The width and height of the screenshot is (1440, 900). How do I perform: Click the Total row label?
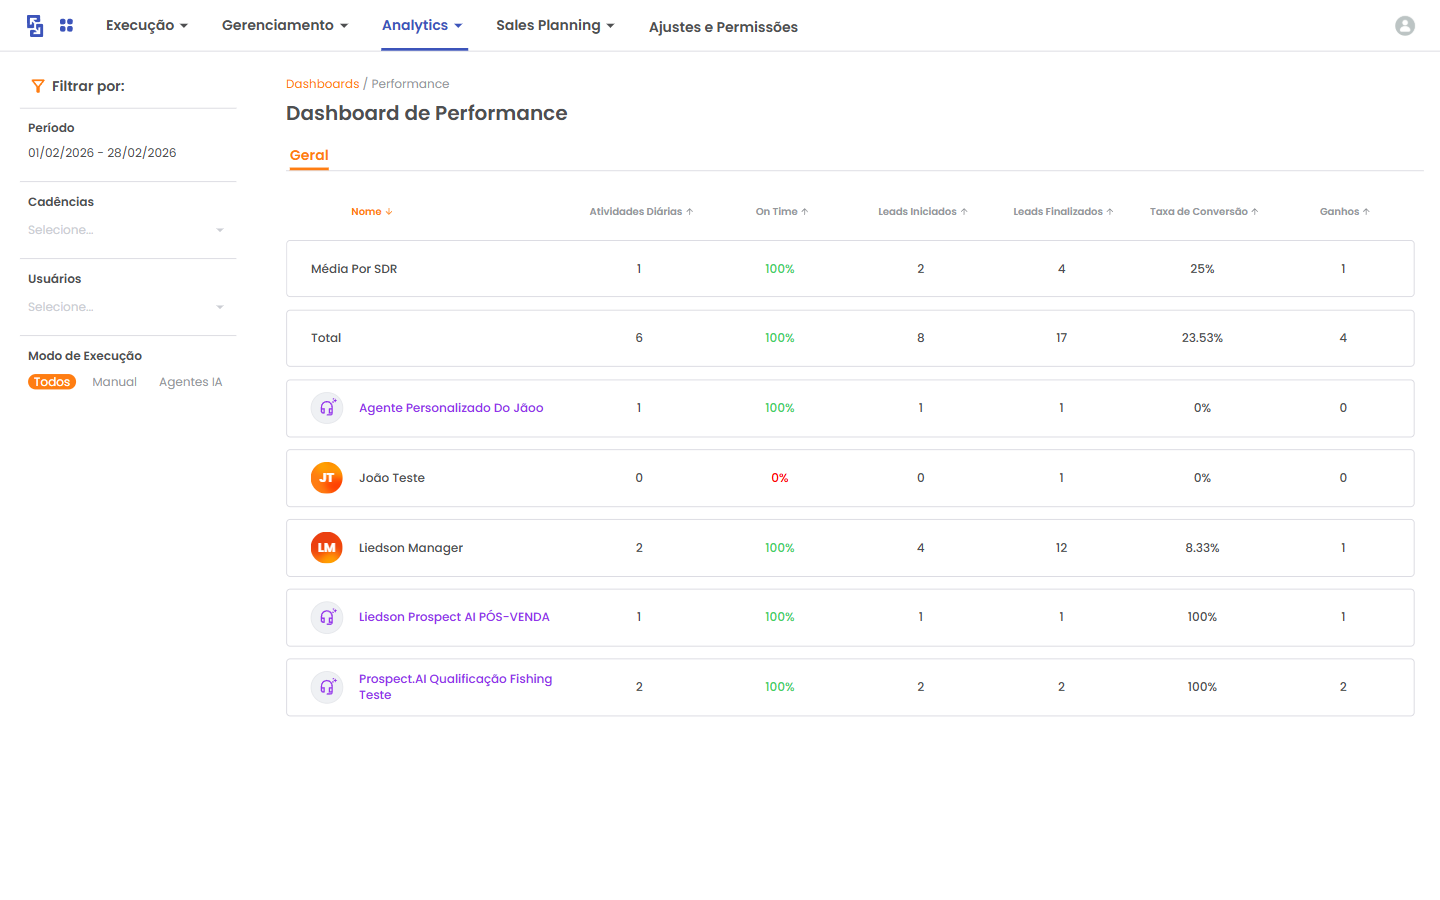326,338
